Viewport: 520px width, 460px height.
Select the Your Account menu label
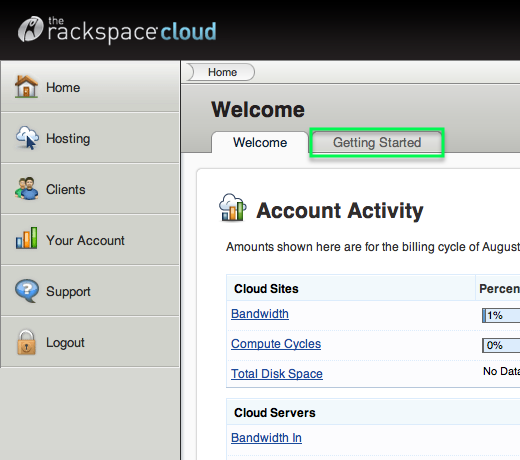(x=85, y=240)
